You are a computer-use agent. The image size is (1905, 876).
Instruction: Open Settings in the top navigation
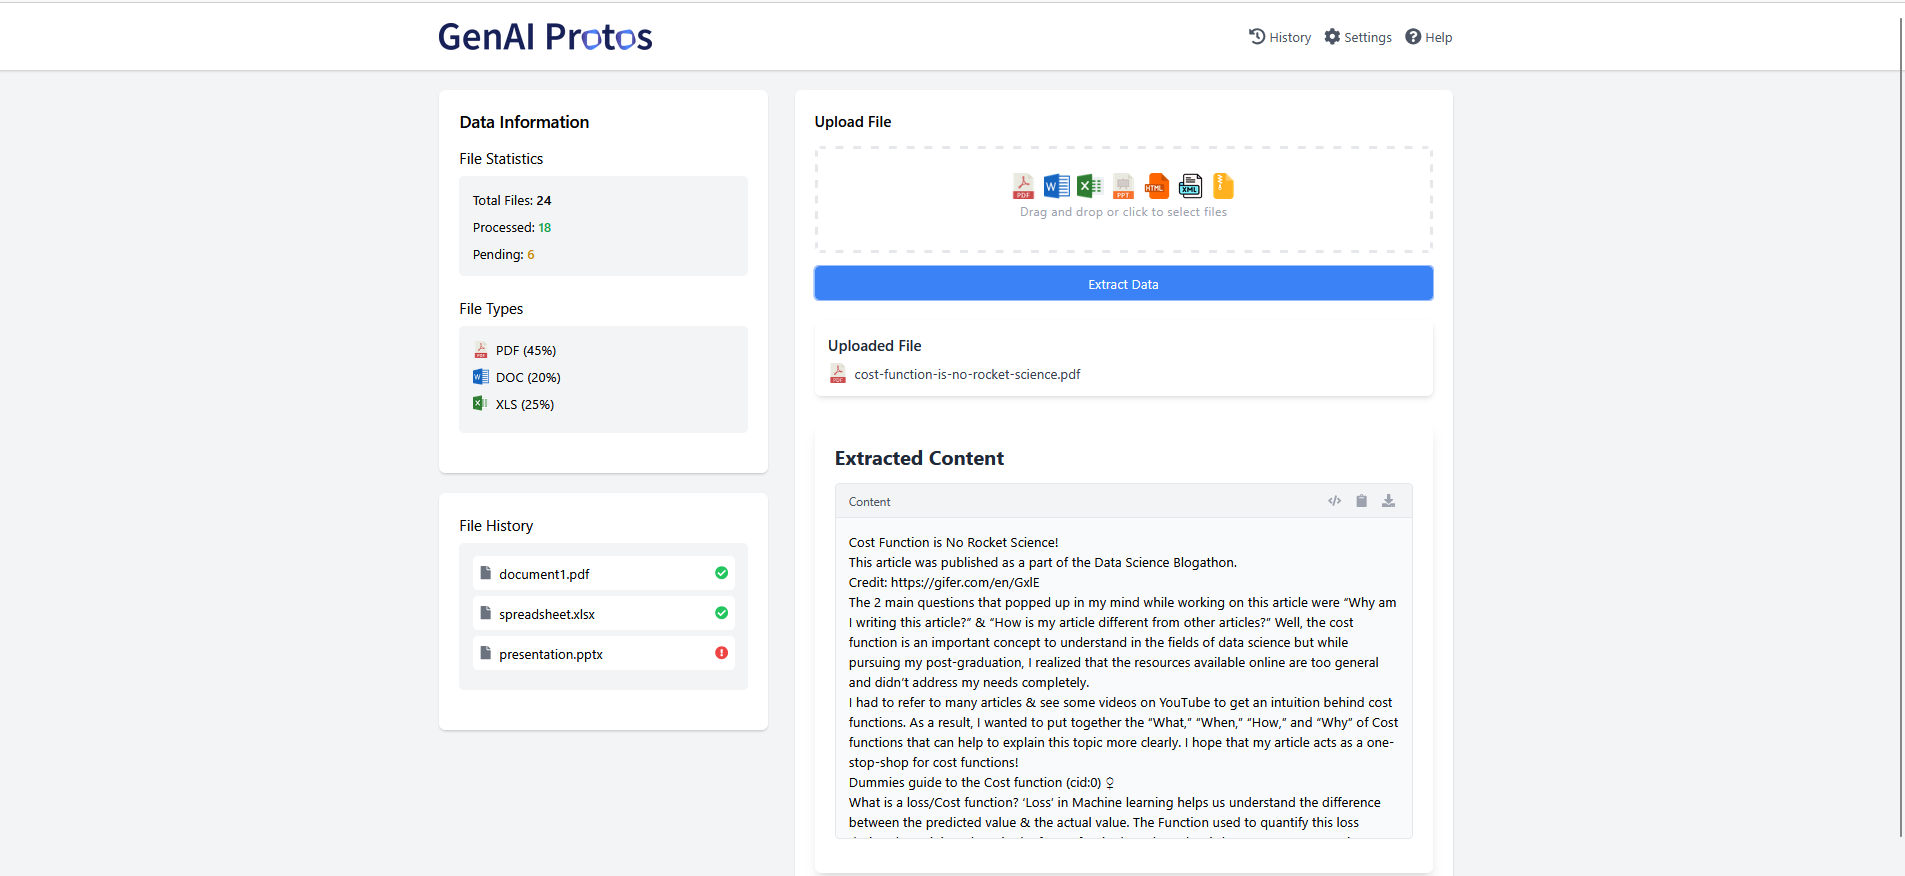(x=1358, y=37)
